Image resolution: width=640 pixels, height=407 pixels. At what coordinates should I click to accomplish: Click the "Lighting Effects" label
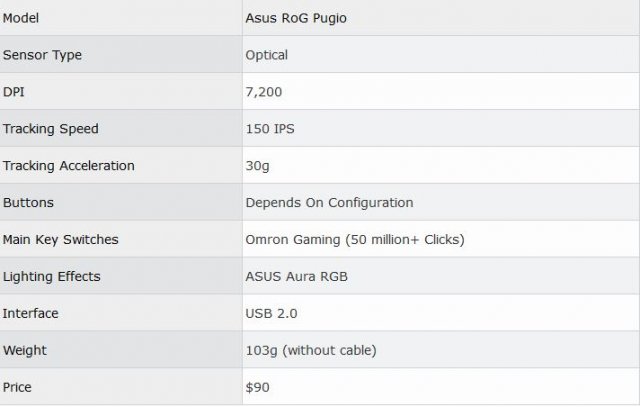coord(51,277)
